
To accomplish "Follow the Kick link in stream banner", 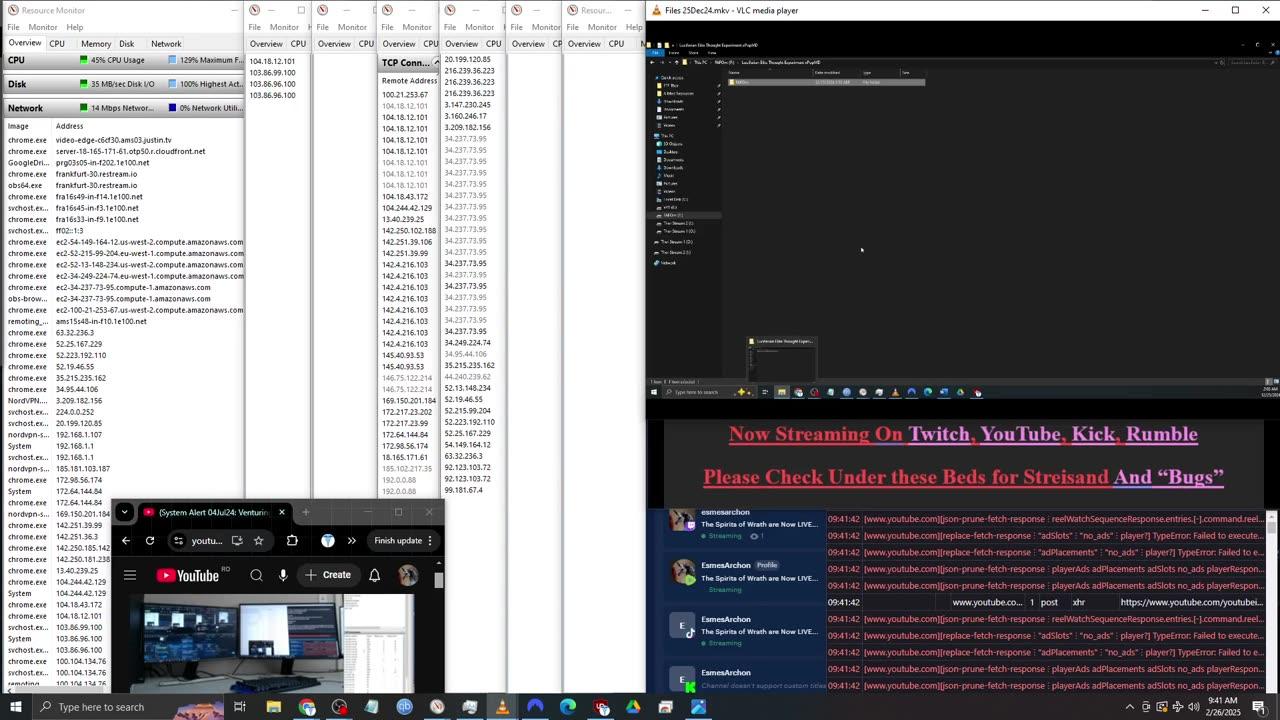I will pyautogui.click(x=1094, y=434).
